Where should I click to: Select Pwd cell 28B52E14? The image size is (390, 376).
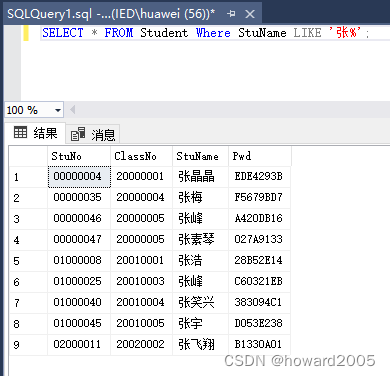[259, 261]
